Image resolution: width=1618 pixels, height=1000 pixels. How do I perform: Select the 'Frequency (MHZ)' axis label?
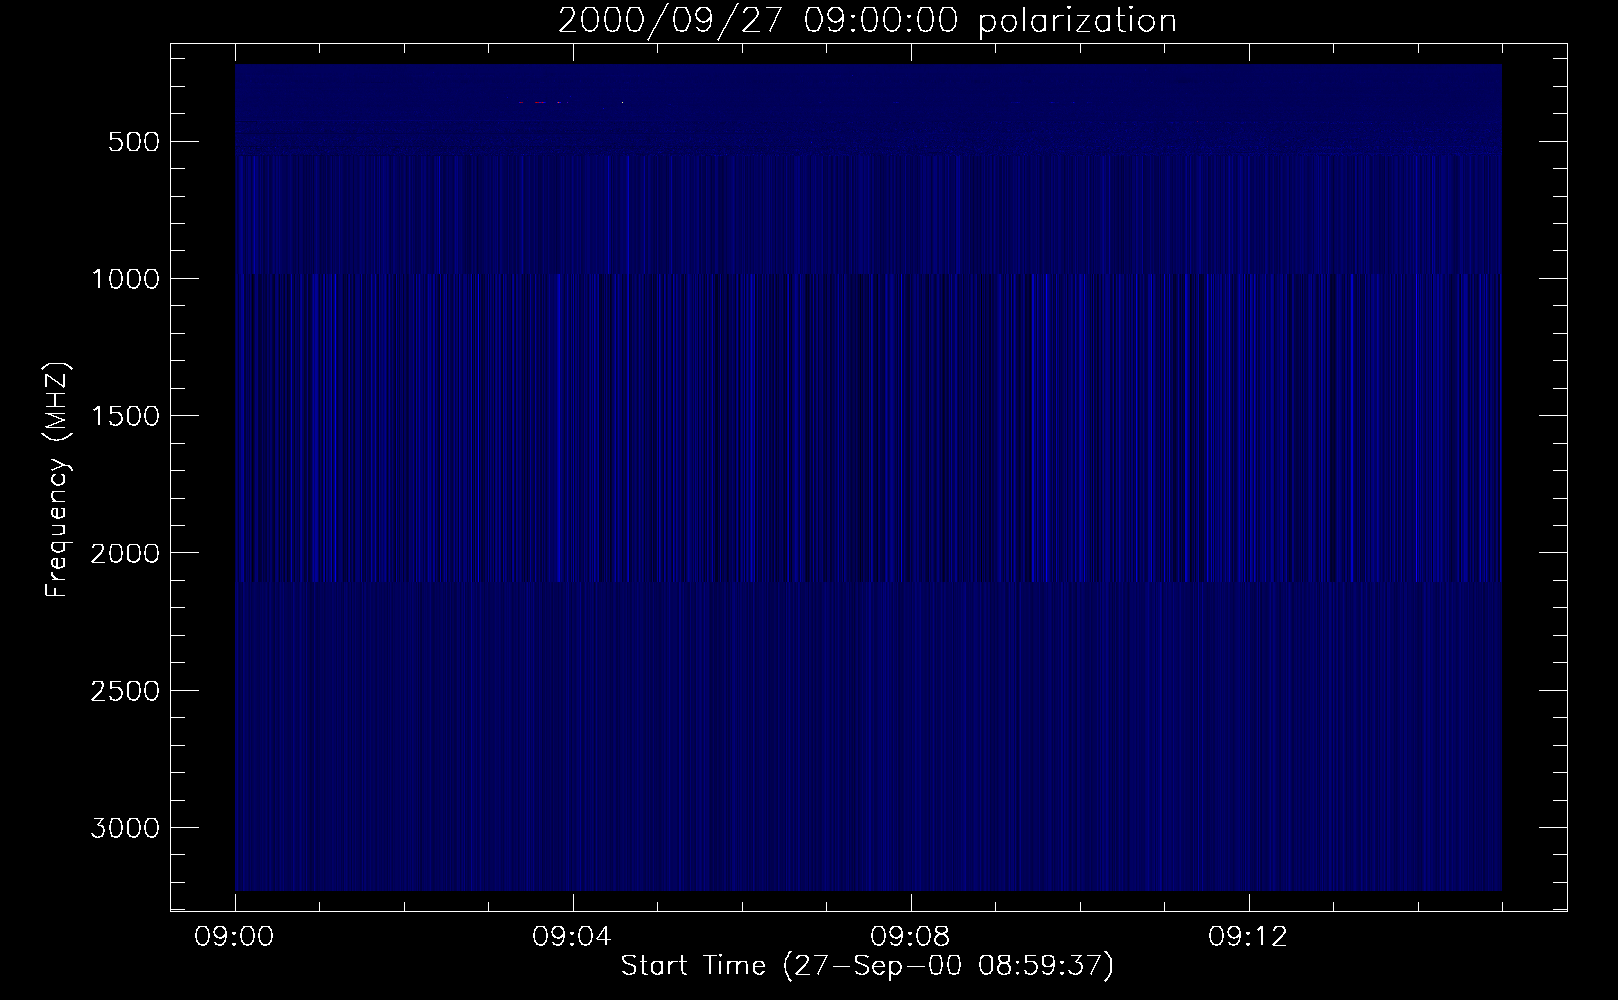coord(59,479)
